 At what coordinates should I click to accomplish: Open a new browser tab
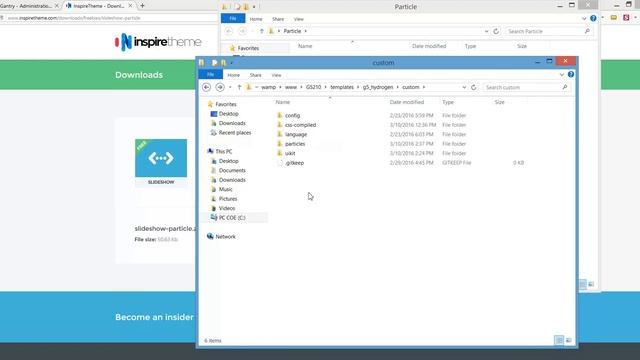(x=142, y=6)
